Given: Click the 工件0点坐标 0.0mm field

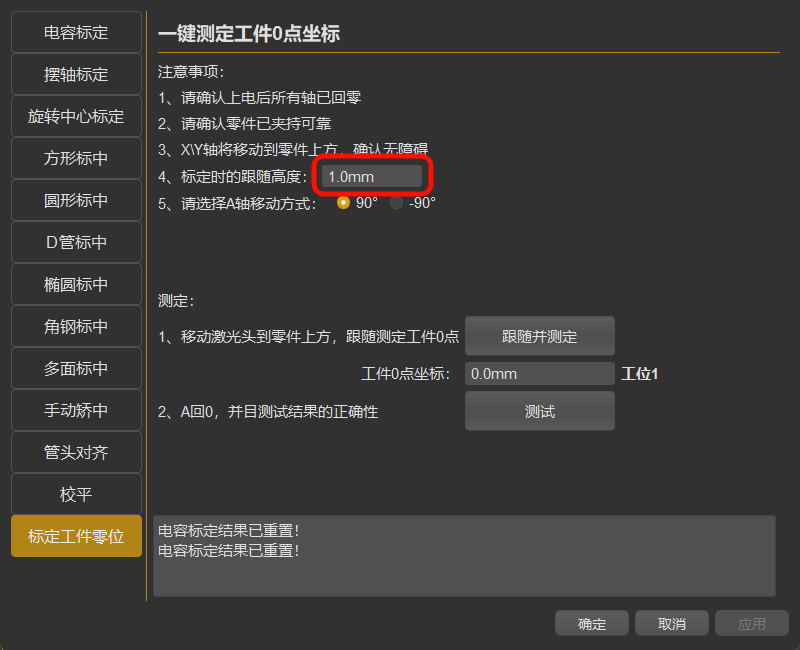Looking at the screenshot, I should 539,373.
